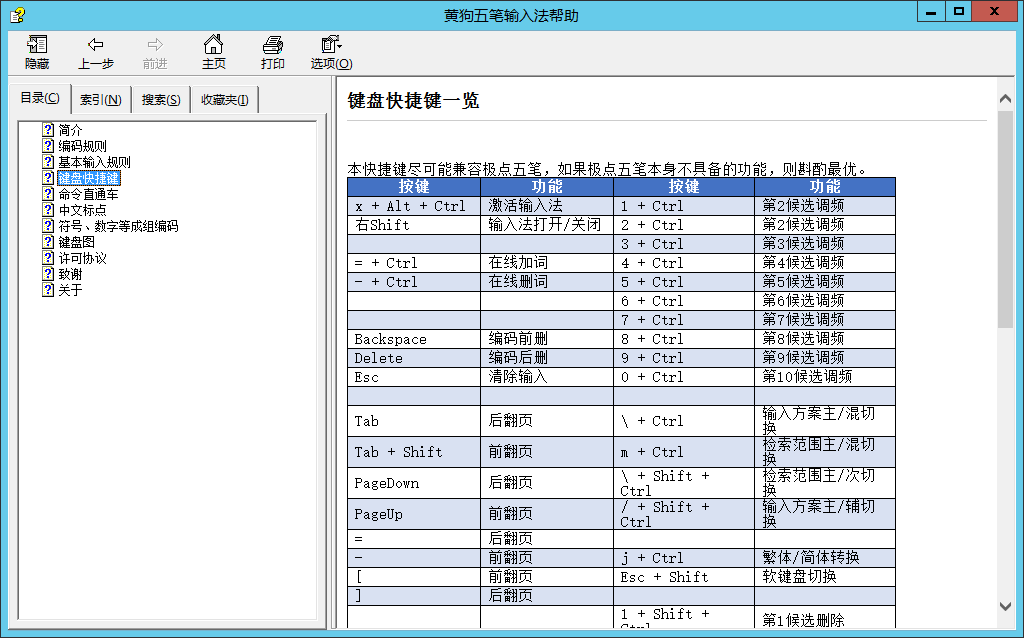Open the 许可协议 license topic
Screen dimensions: 1024x638
pos(82,258)
